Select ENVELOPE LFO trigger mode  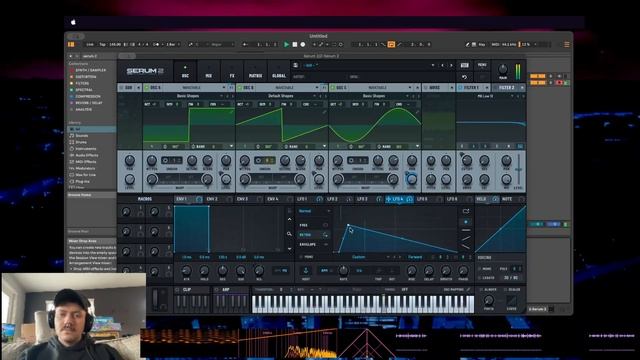314,244
